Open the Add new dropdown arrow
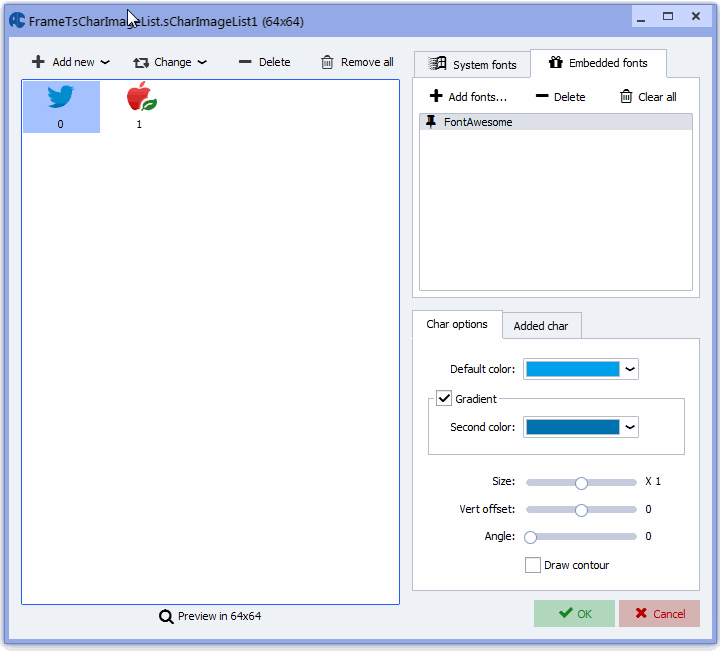The width and height of the screenshot is (720, 651). point(105,62)
